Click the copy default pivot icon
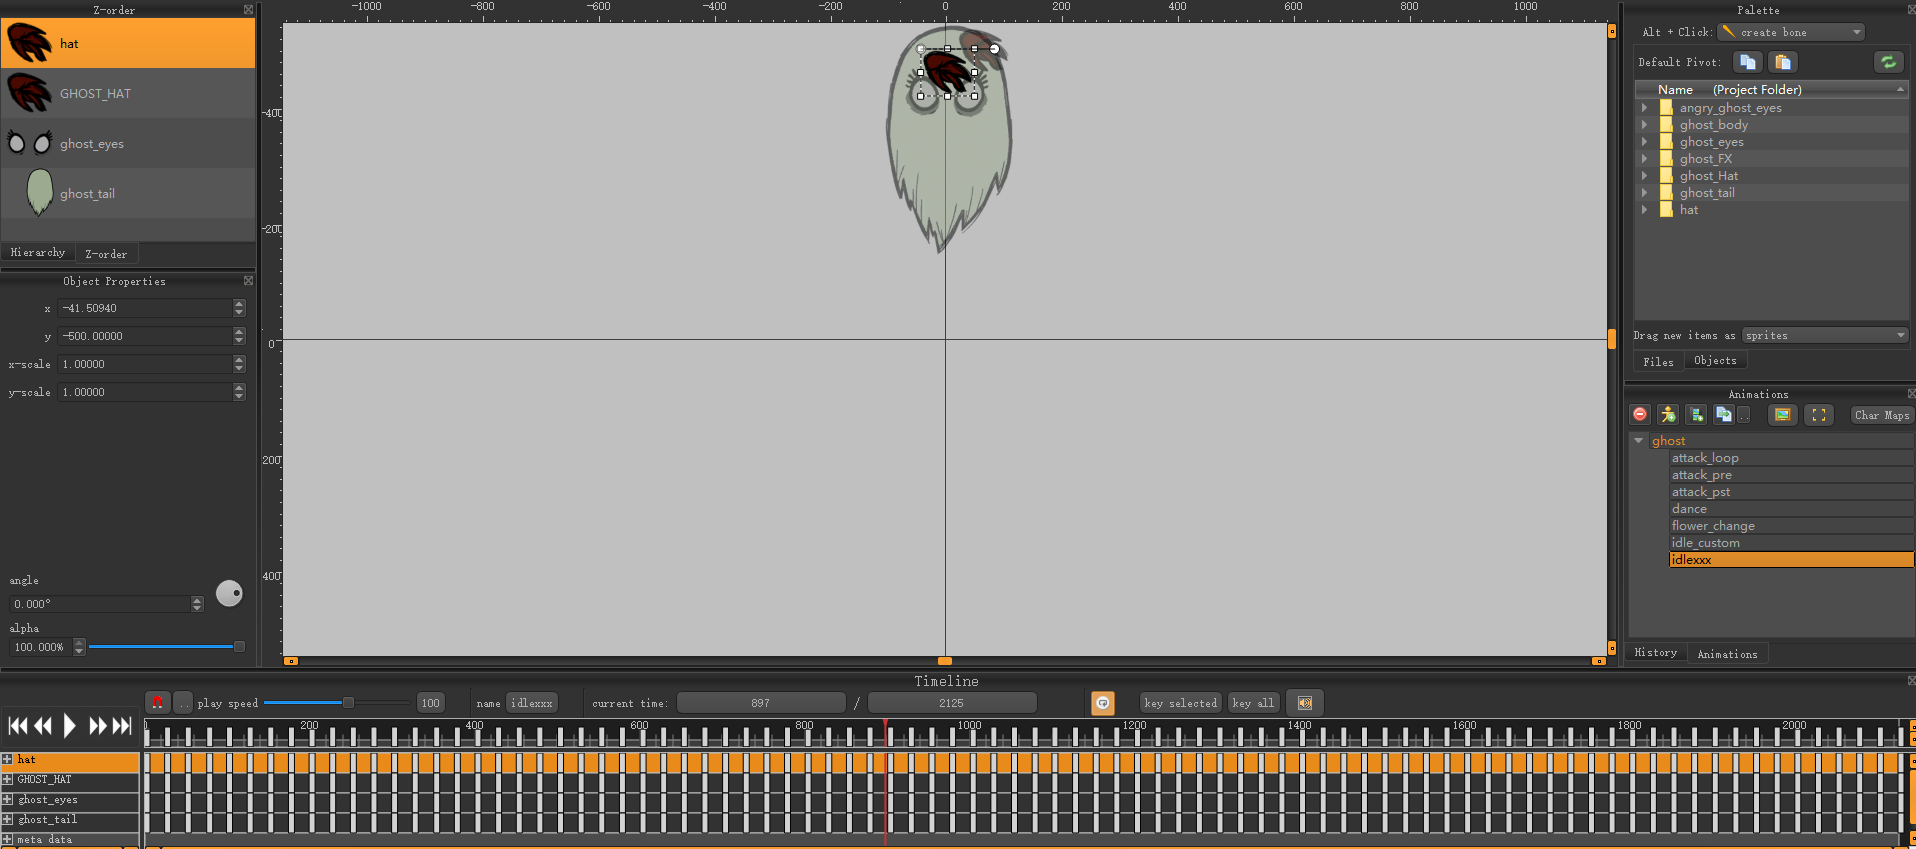The height and width of the screenshot is (849, 1916). click(x=1747, y=62)
